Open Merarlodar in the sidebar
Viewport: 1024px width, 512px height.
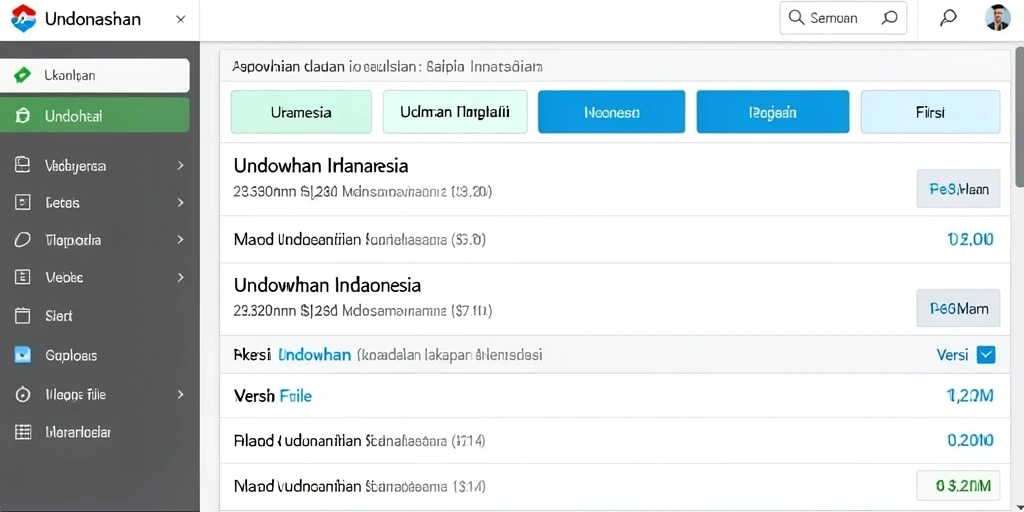[x=78, y=432]
